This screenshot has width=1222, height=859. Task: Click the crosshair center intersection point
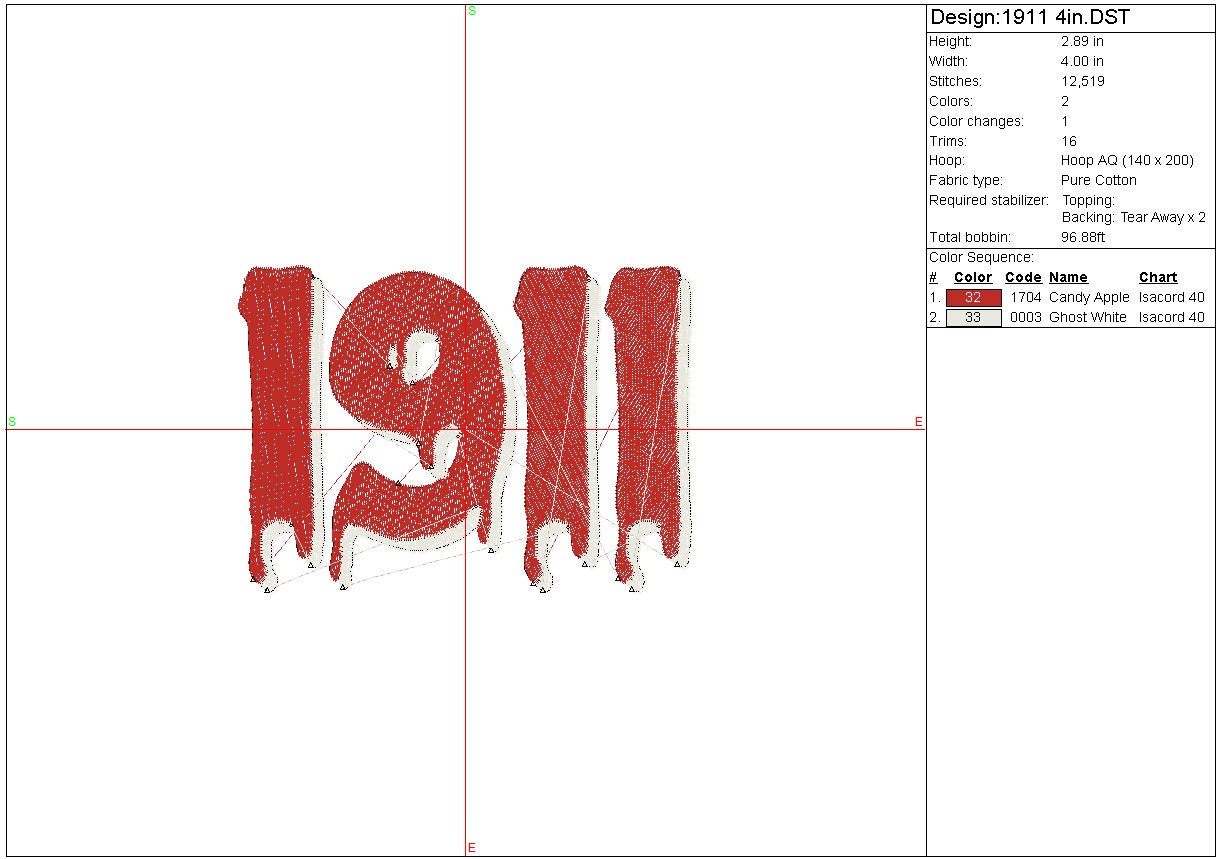[x=466, y=430]
